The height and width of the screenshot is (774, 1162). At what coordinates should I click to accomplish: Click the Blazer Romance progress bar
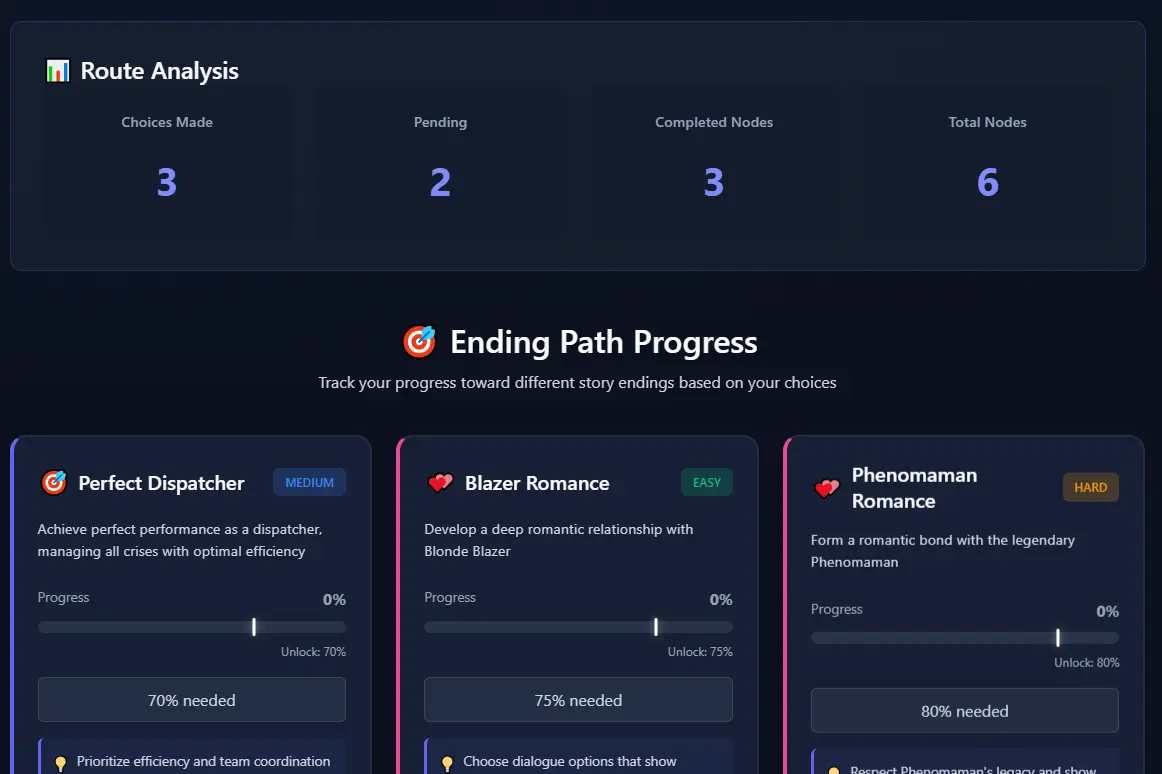(578, 627)
